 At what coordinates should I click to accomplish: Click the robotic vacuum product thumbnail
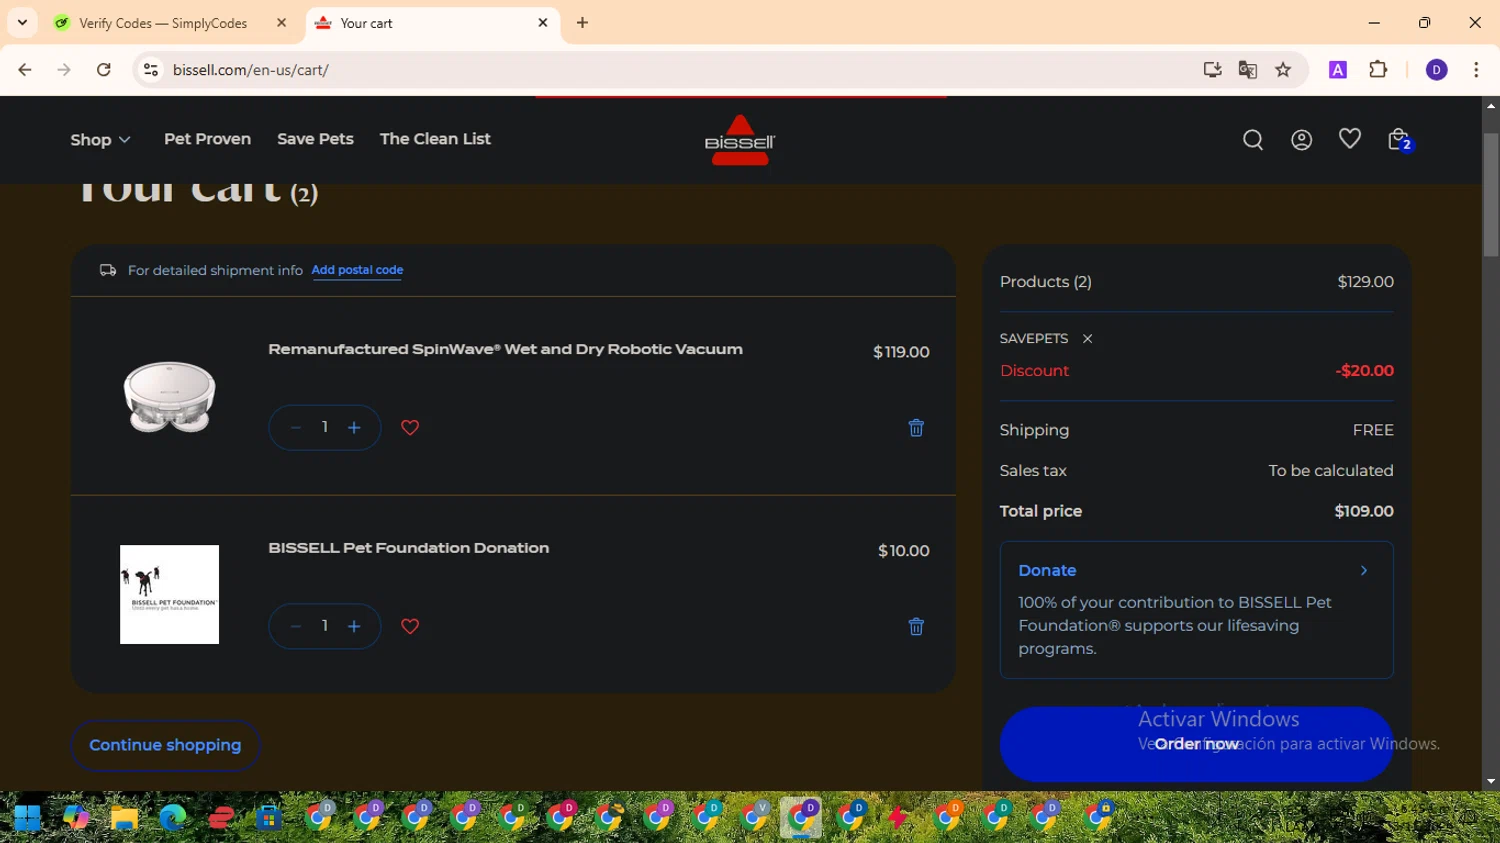(x=169, y=396)
